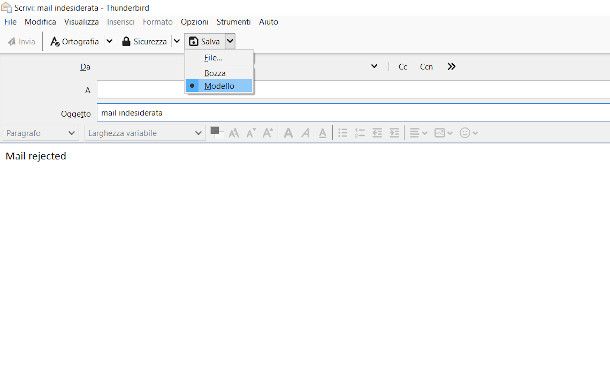
Task: Outdent the text
Action: pyautogui.click(x=377, y=133)
